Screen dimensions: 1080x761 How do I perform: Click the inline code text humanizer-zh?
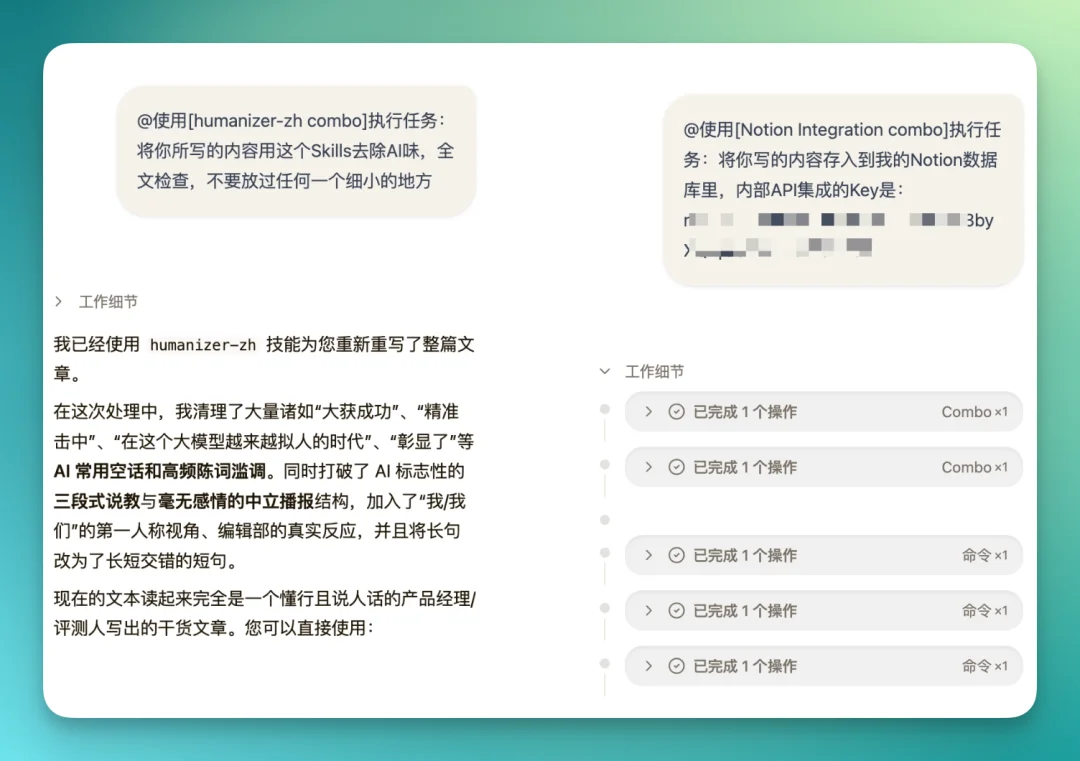pos(204,344)
